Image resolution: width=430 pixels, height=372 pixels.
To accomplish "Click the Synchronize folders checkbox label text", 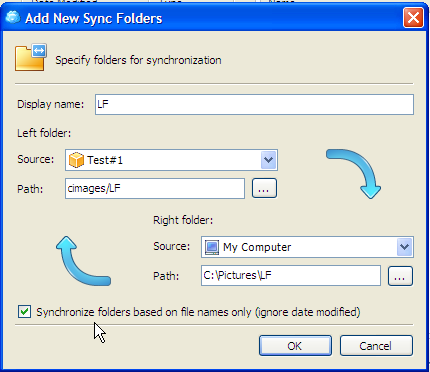I will [x=198, y=312].
